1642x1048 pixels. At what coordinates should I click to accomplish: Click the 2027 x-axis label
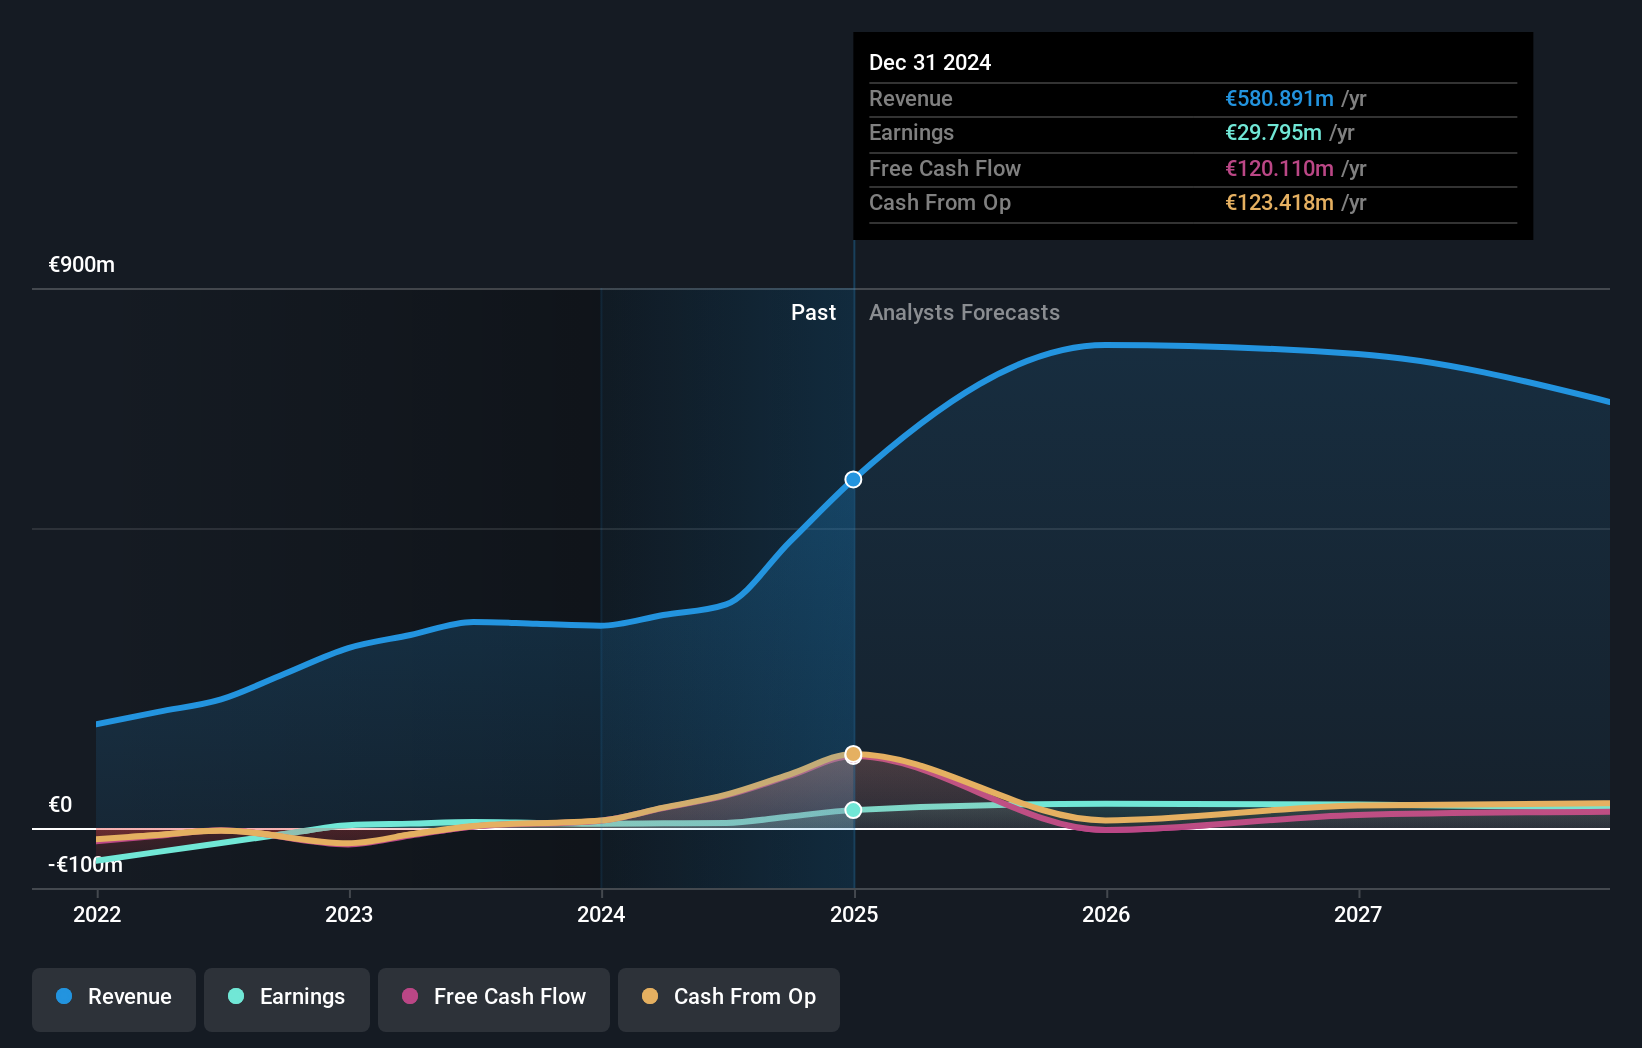[x=1358, y=915]
